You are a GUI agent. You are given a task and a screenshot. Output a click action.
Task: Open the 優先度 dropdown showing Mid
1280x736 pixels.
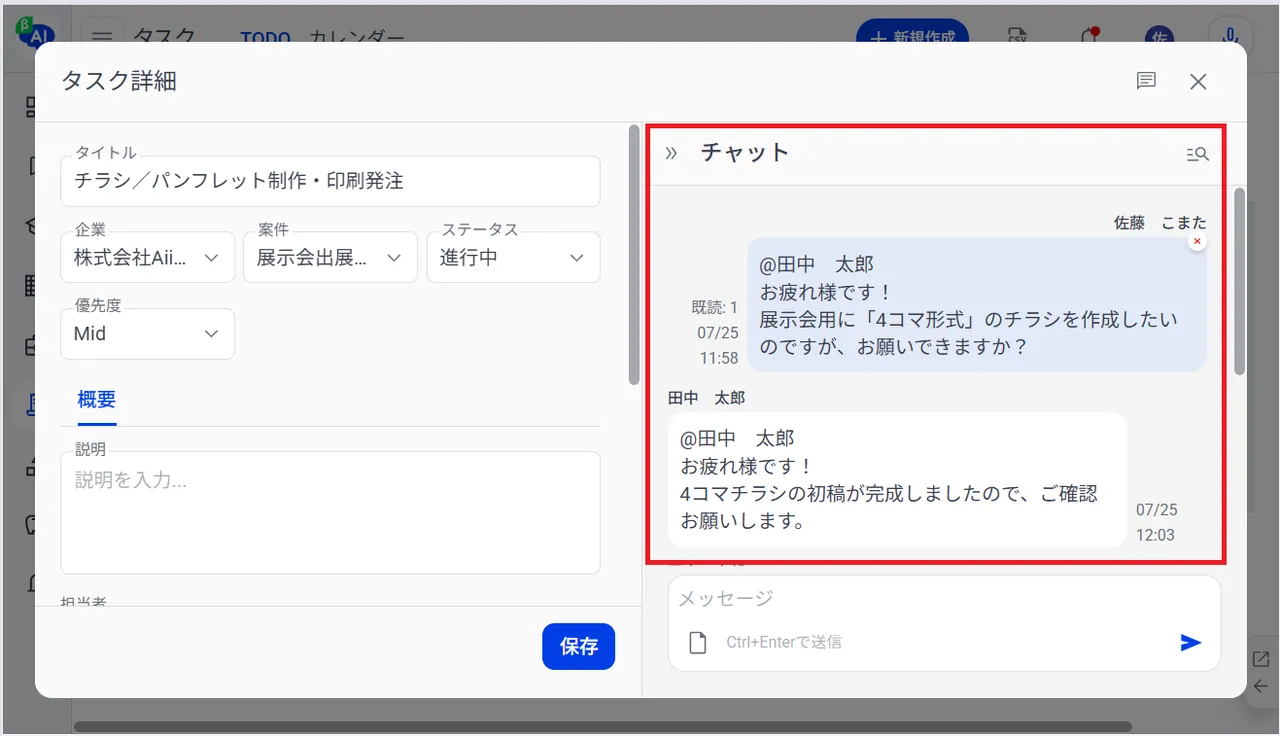(x=147, y=334)
